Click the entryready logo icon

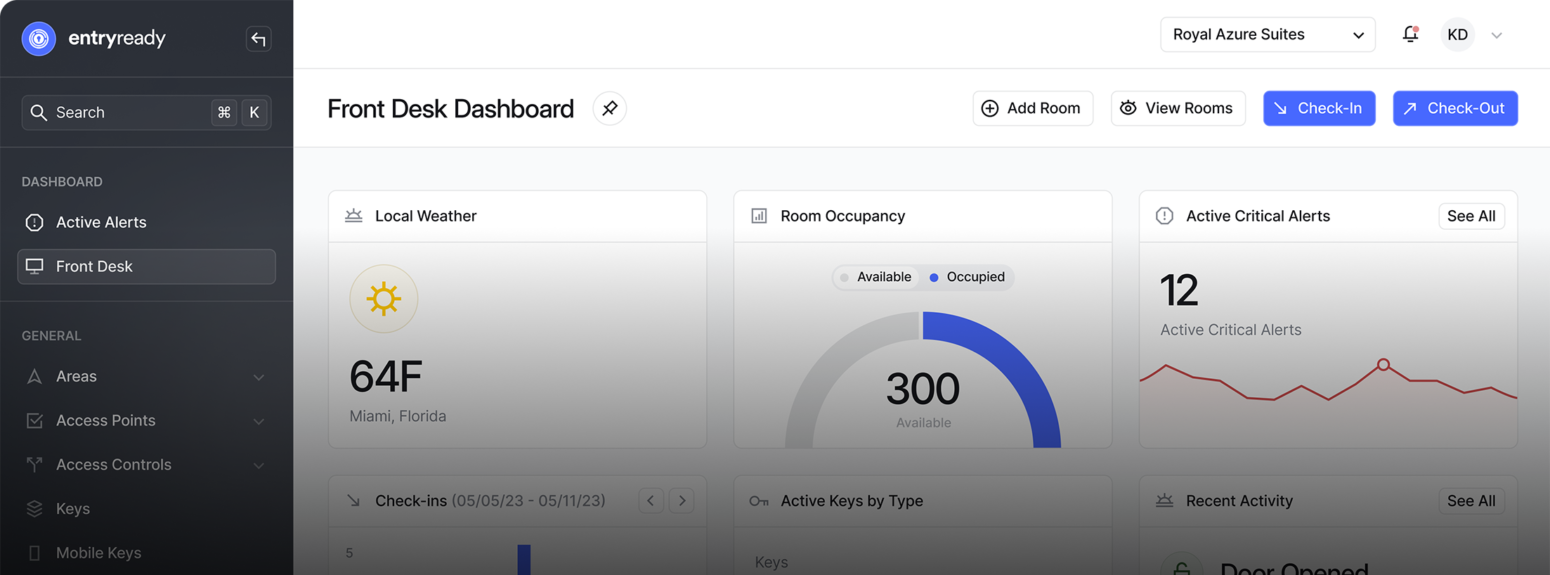tap(39, 39)
